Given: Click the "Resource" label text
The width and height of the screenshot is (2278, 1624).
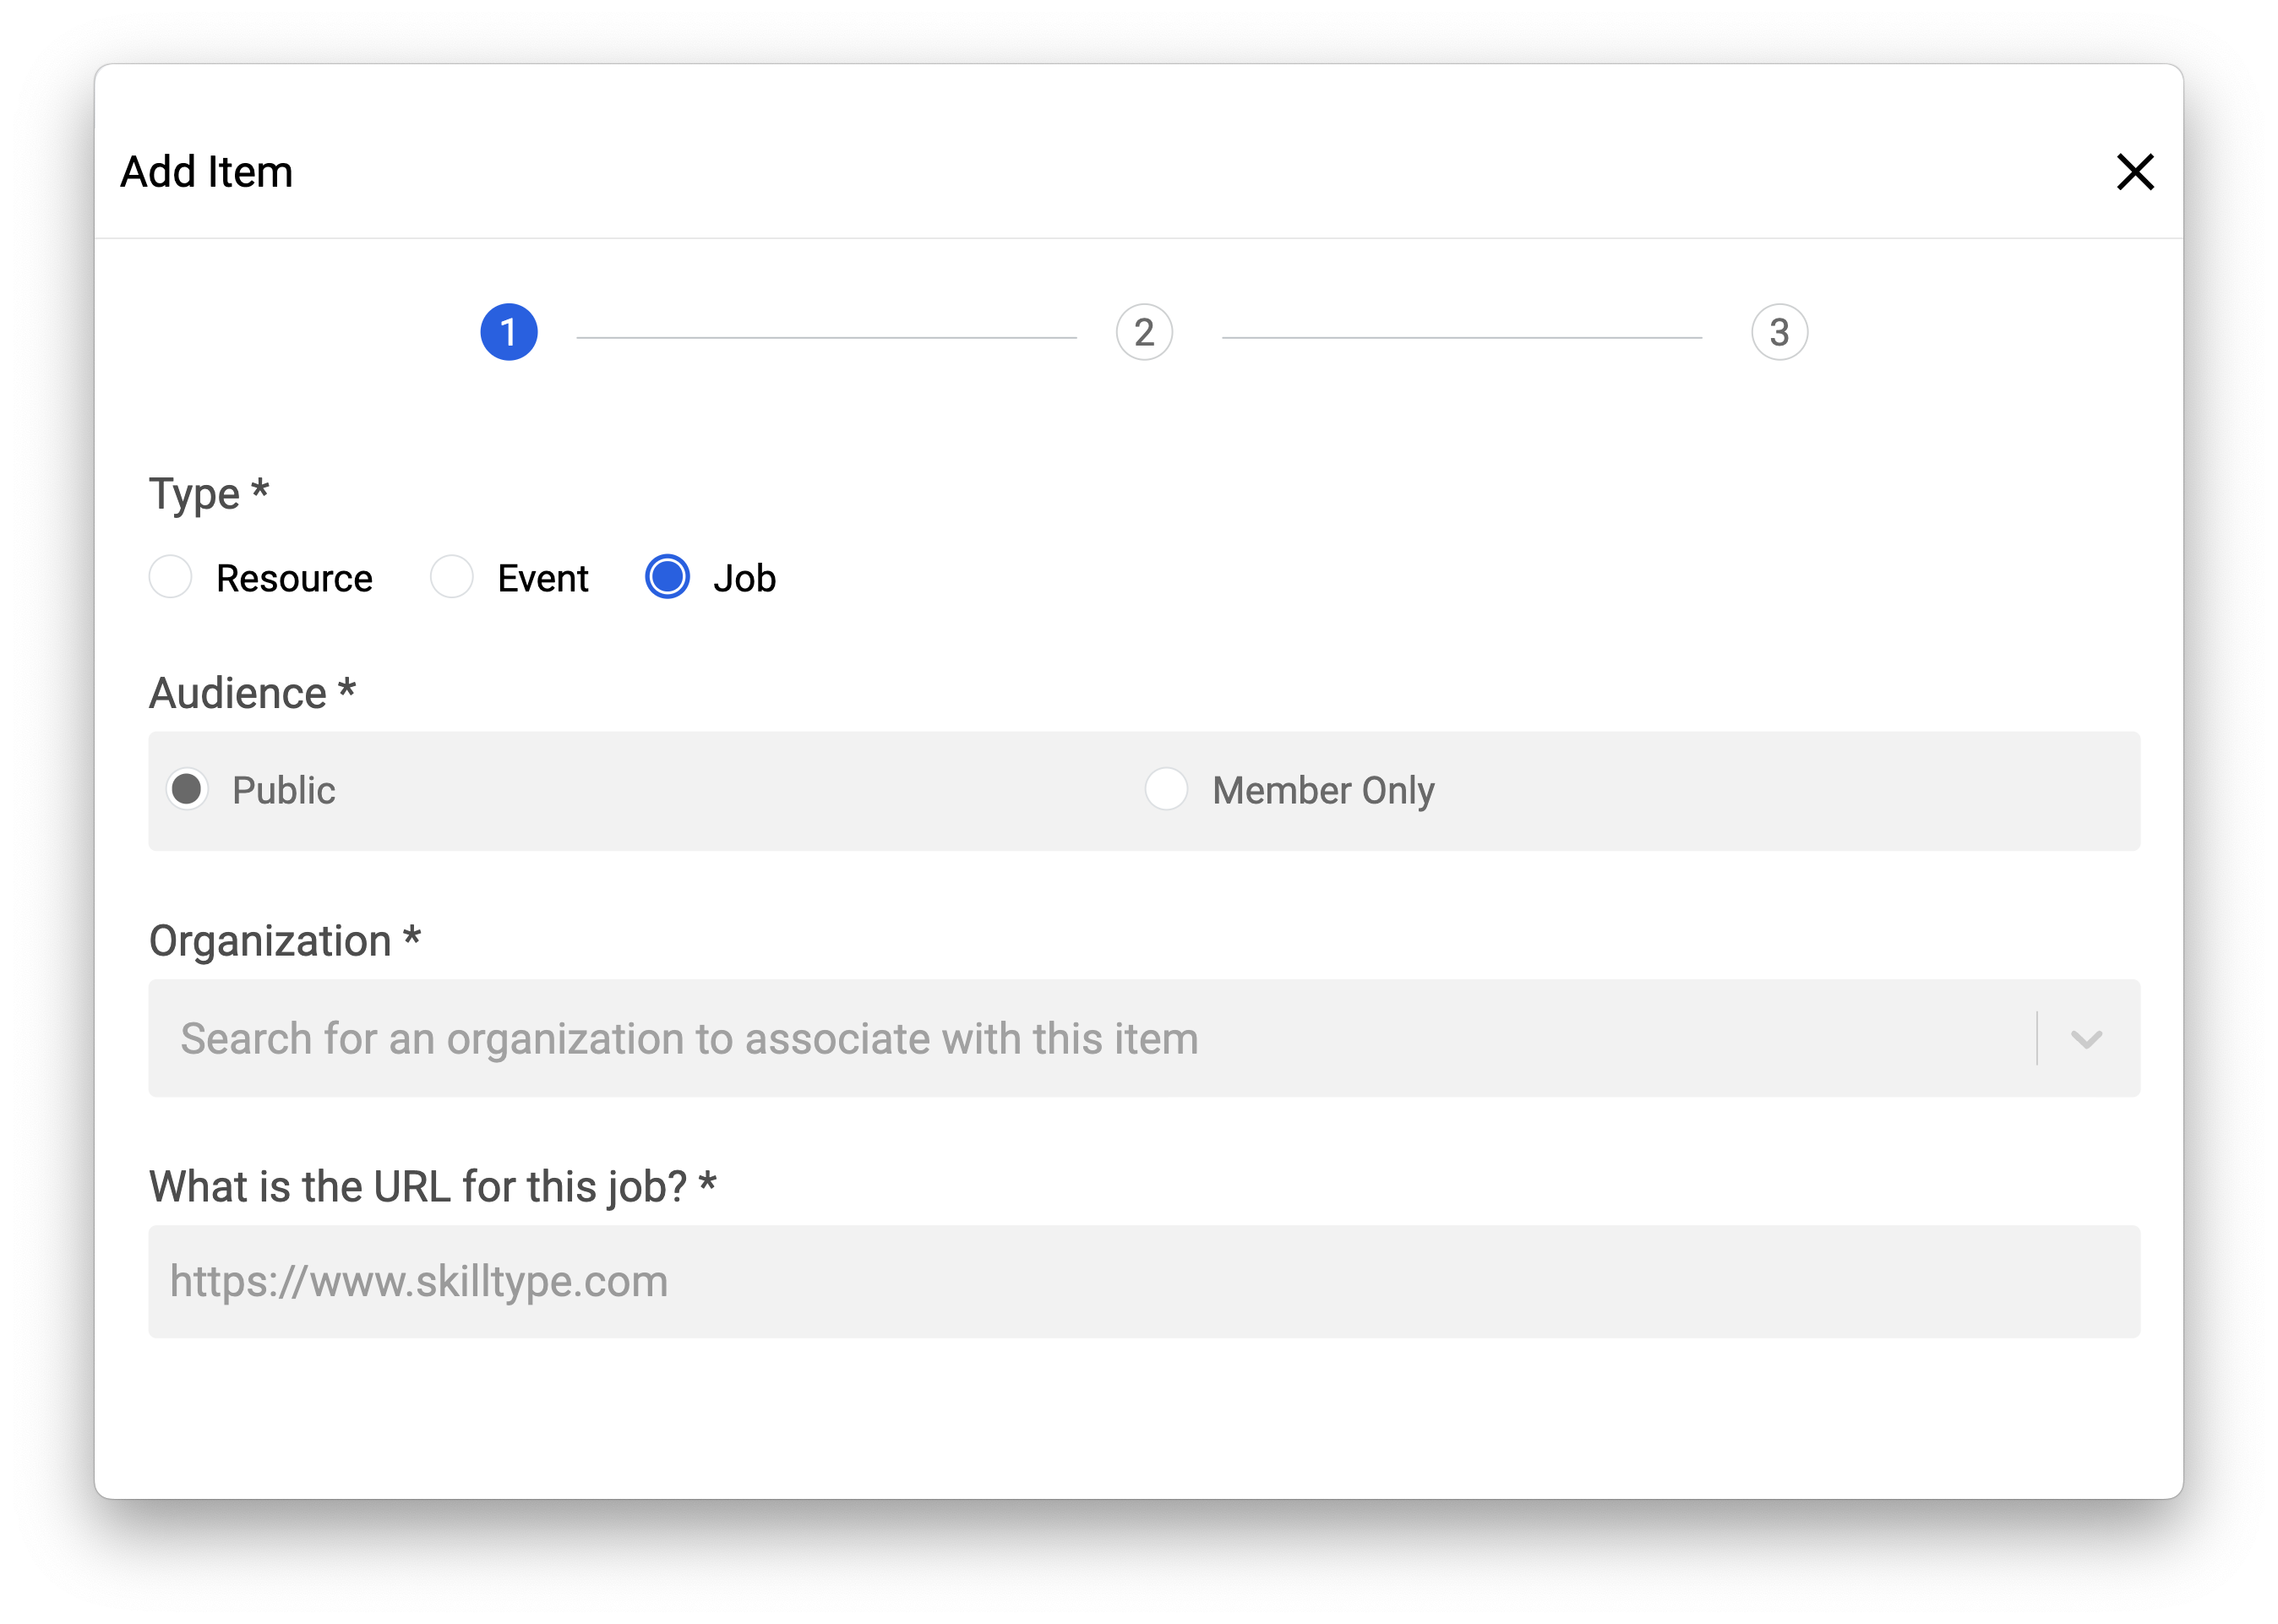Looking at the screenshot, I should 294,579.
